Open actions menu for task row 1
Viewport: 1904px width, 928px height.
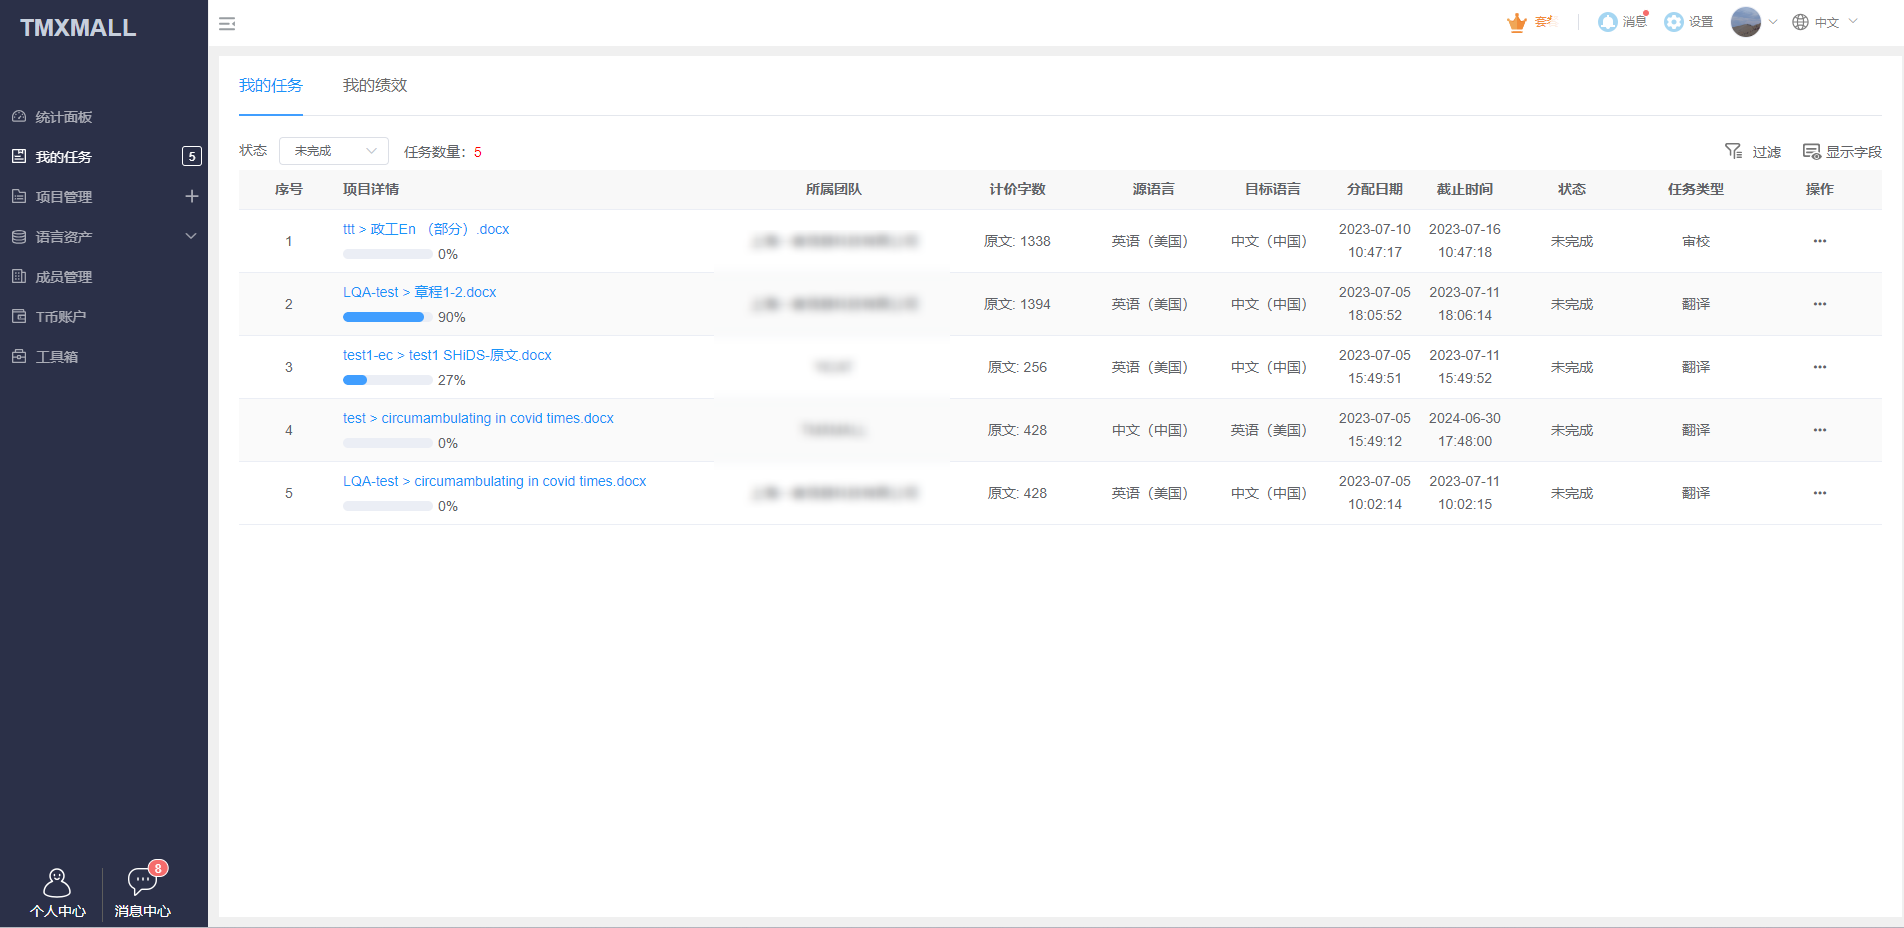[1819, 241]
